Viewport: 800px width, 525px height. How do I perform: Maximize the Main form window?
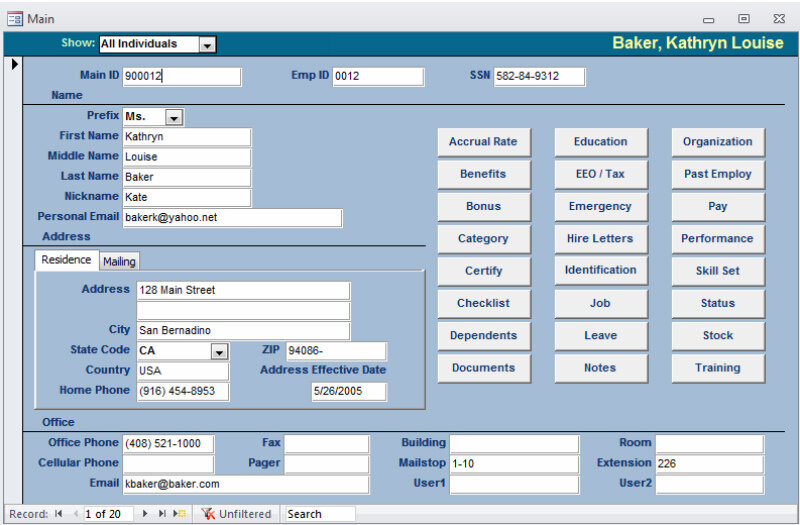(x=744, y=18)
